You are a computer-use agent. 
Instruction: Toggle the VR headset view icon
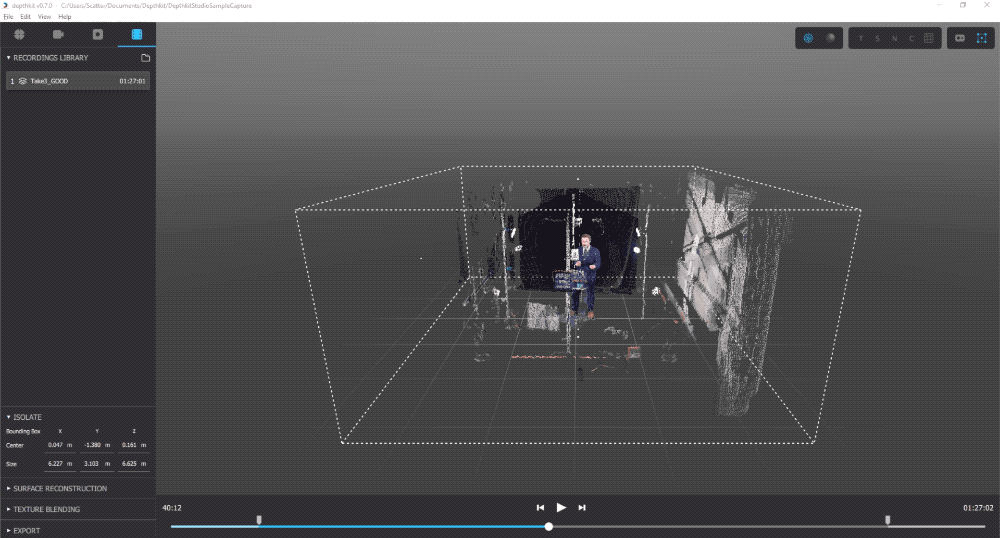coord(959,38)
